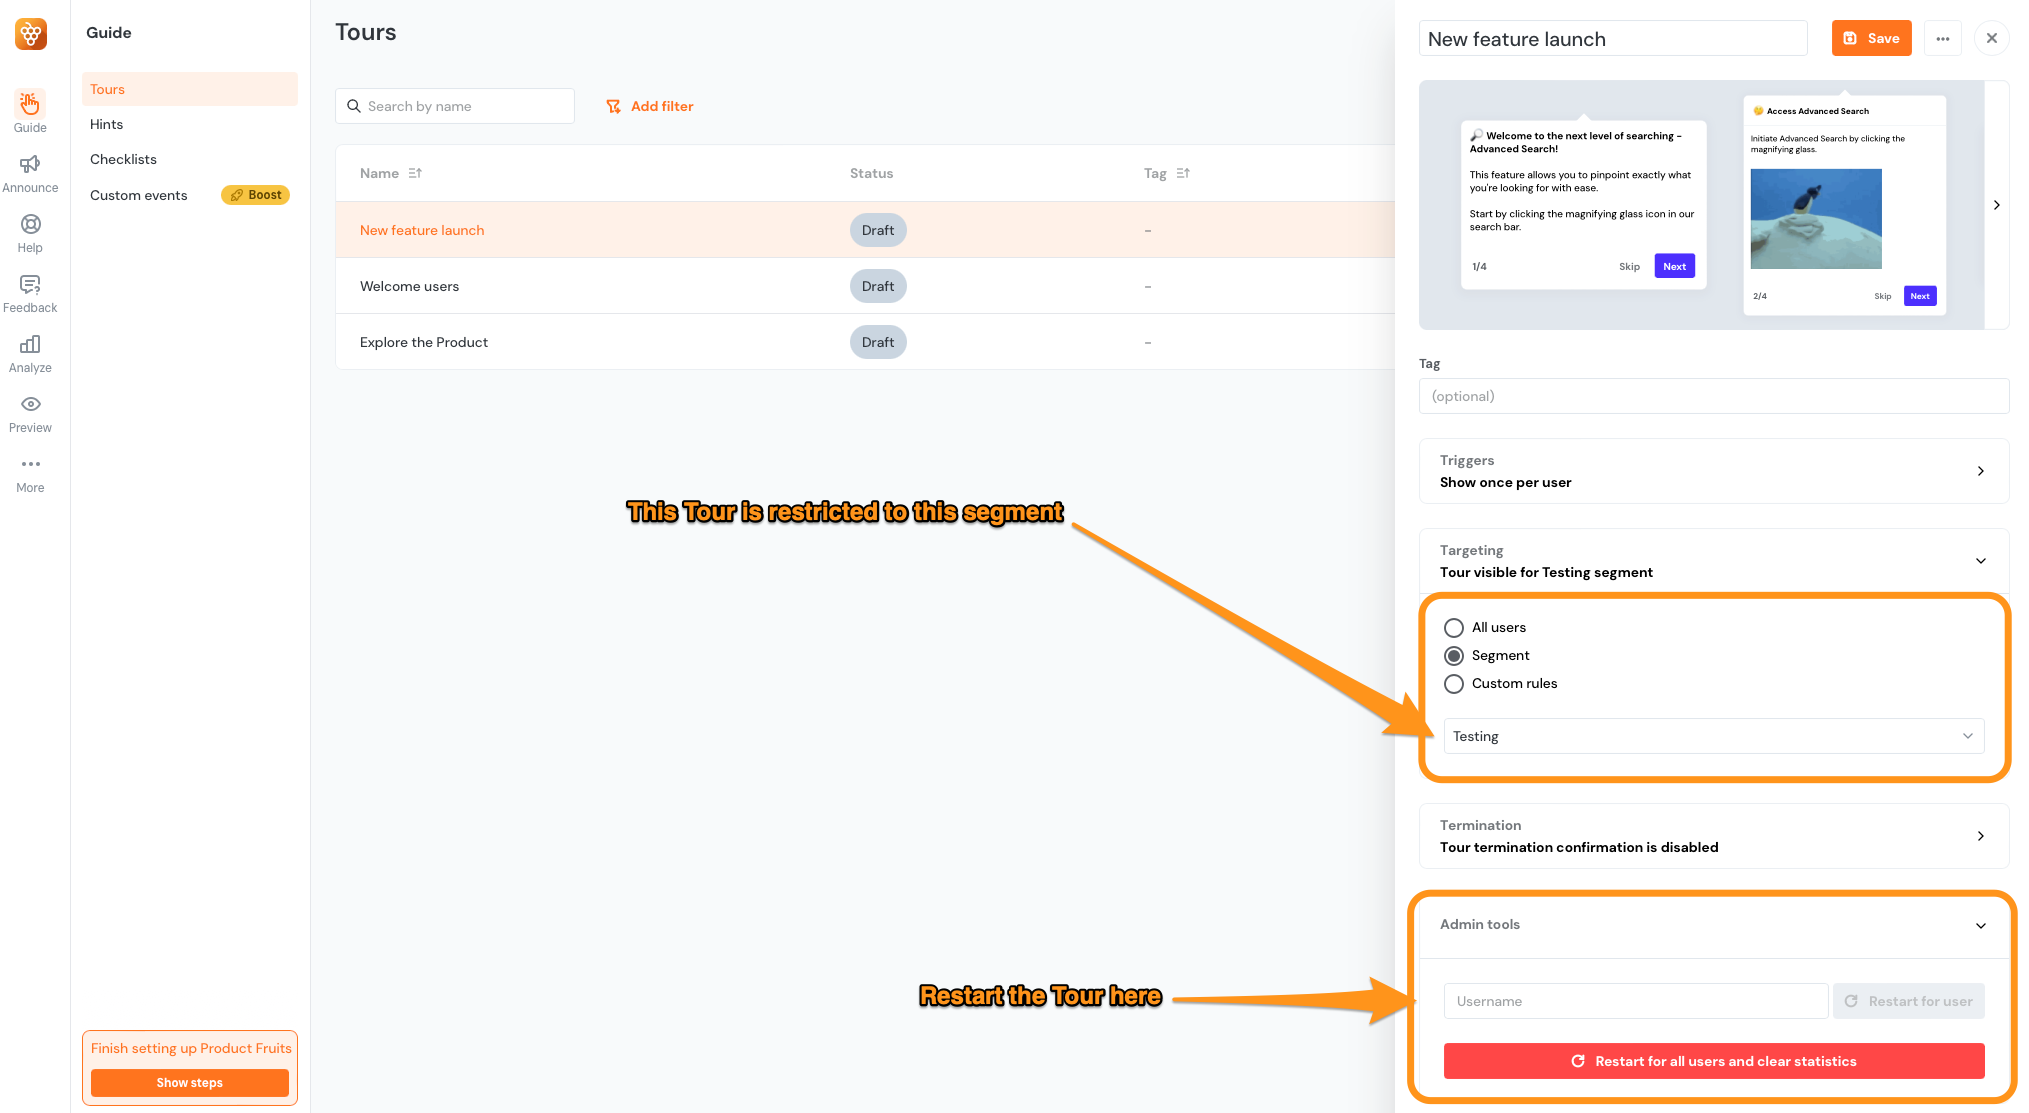Sort the tours by Name column
2029x1113 pixels.
tap(415, 173)
